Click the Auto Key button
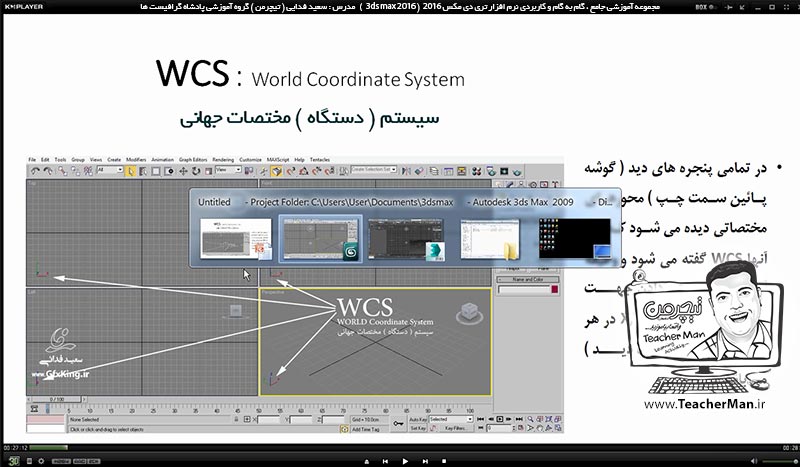The image size is (800, 467). [418, 420]
